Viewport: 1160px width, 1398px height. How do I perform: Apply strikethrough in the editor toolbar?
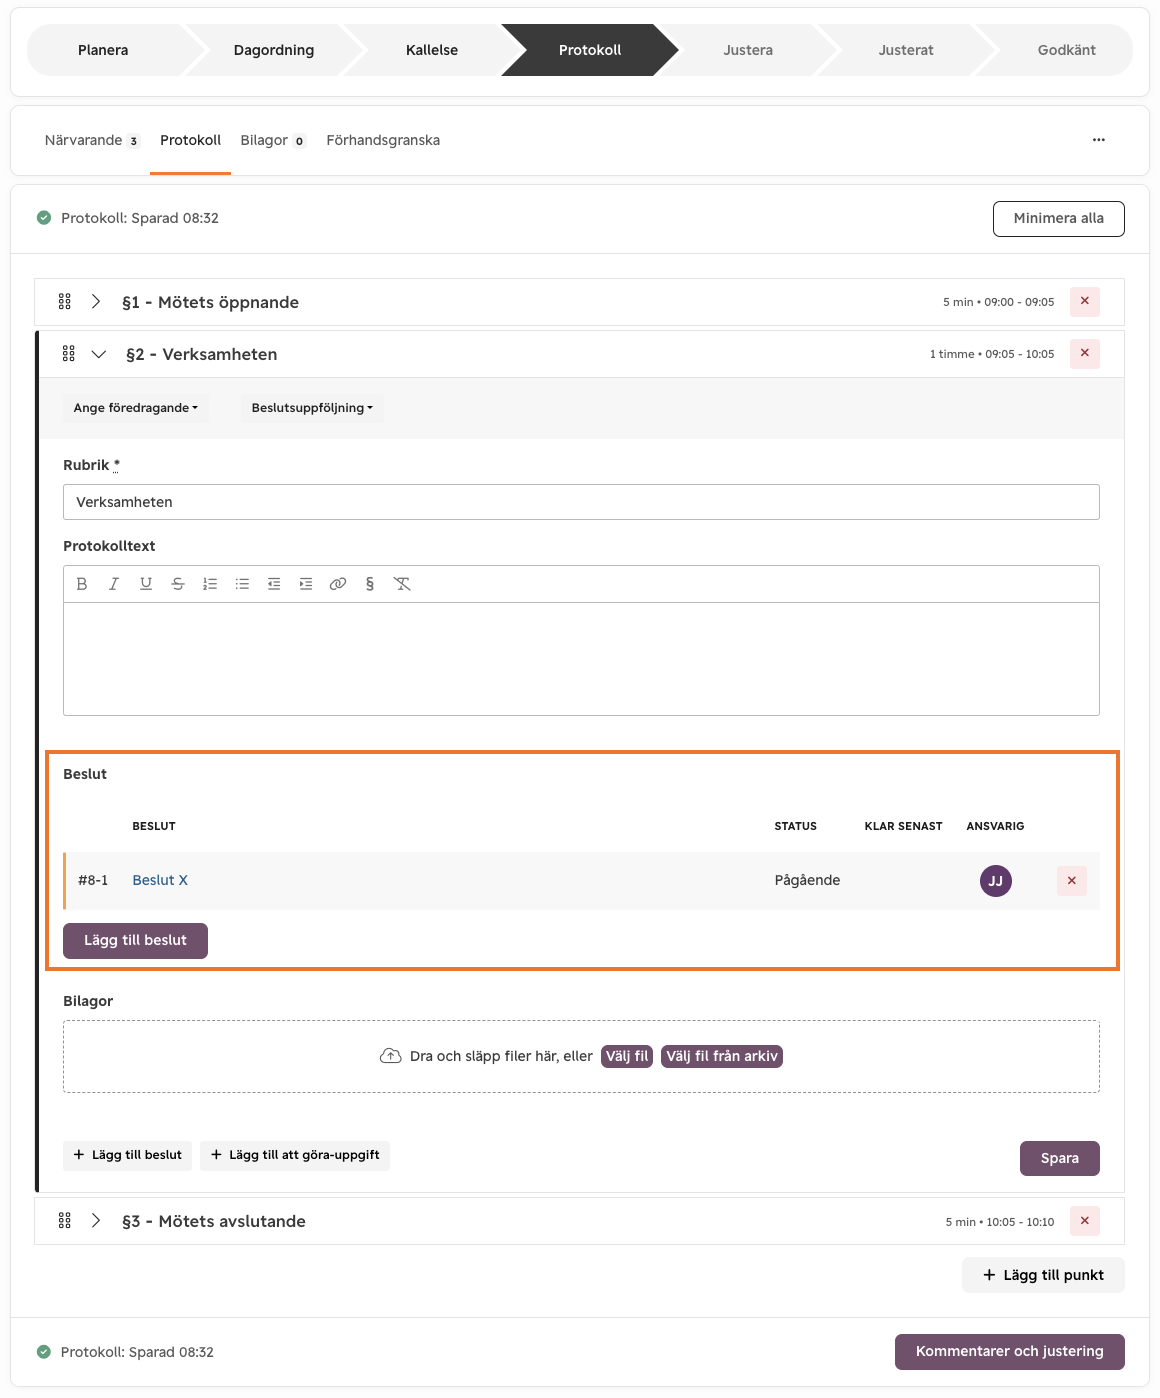[x=178, y=584]
